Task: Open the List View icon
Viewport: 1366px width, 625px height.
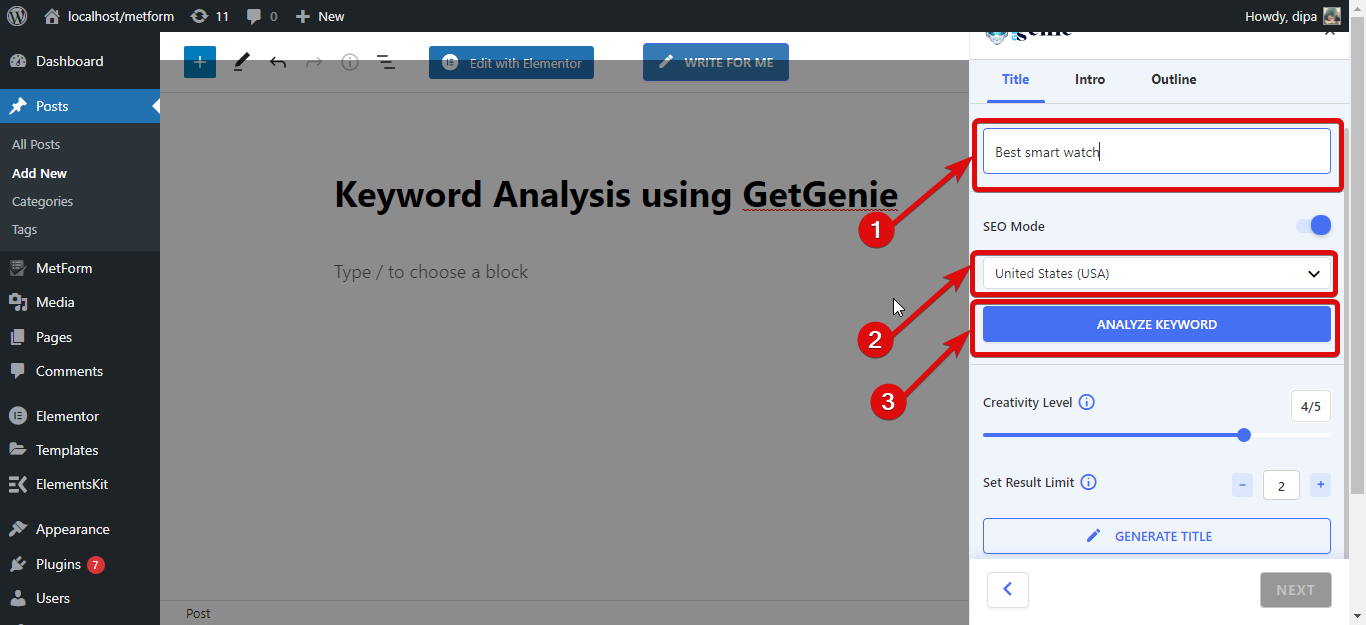Action: (x=386, y=62)
